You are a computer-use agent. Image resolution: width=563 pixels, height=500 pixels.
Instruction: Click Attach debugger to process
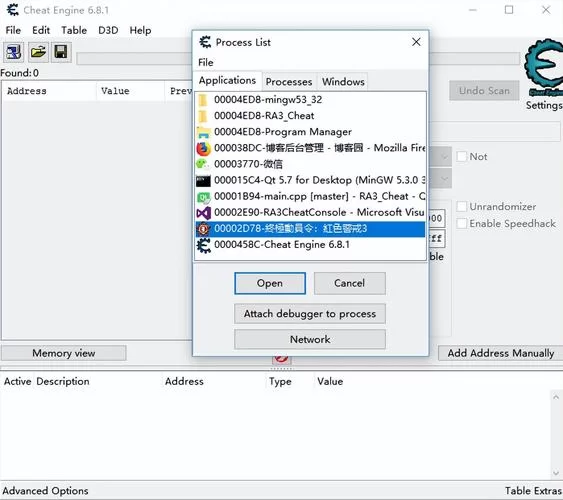[310, 314]
